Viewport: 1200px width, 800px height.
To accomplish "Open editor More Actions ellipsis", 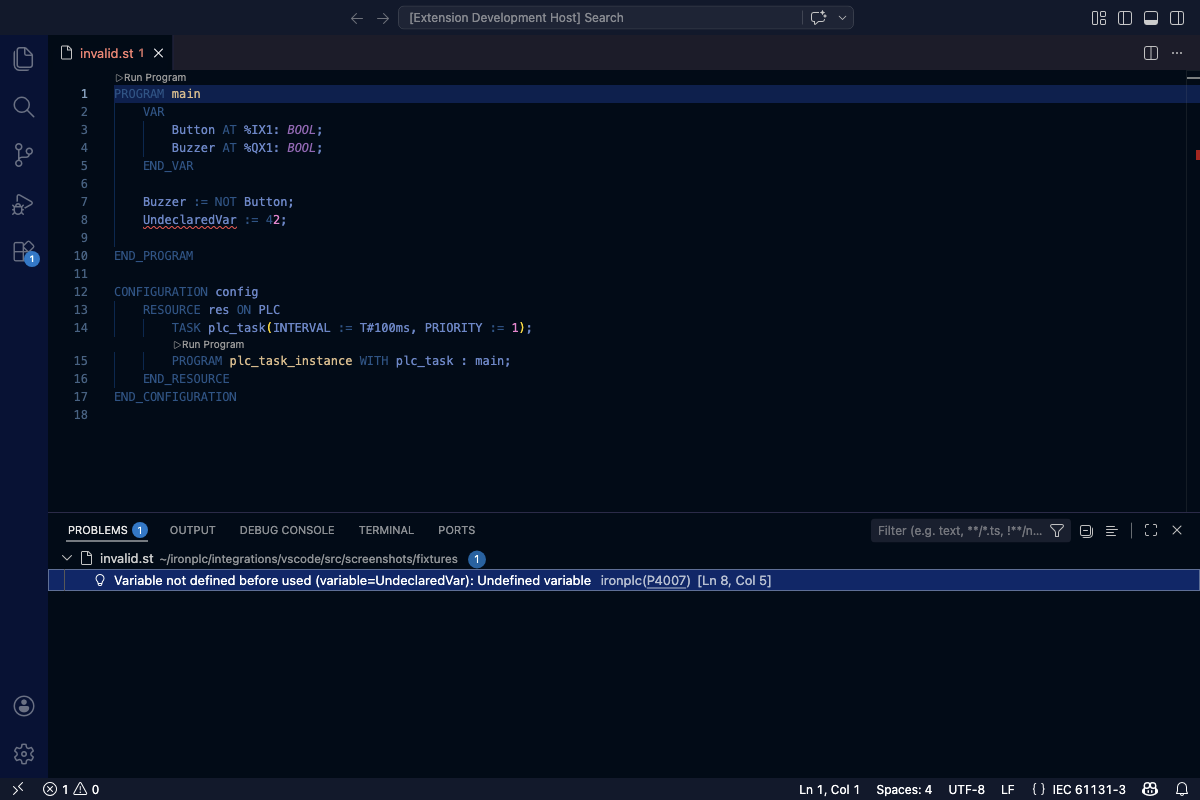I will [1177, 53].
